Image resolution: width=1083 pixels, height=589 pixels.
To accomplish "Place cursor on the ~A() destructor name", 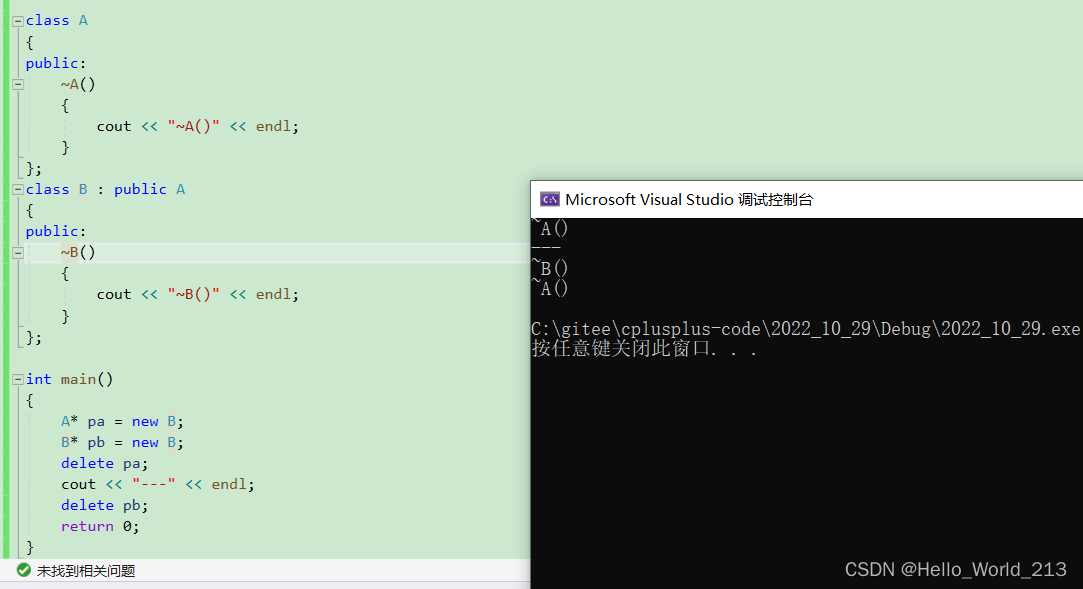I will (x=78, y=84).
